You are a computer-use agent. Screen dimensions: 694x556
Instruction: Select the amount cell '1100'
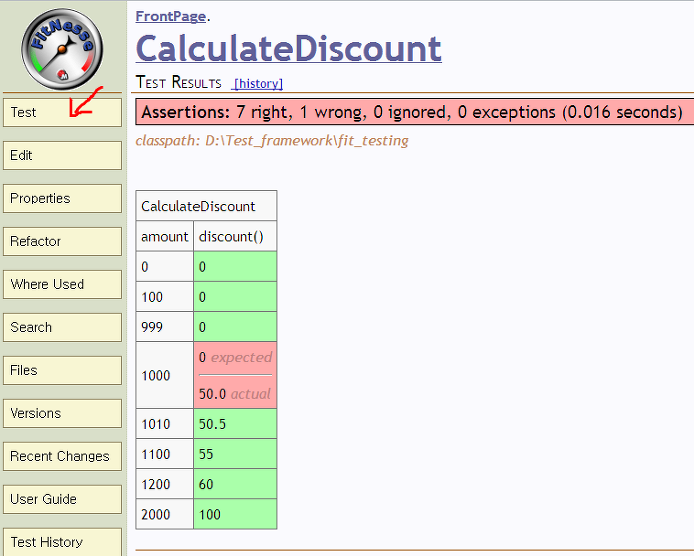165,454
